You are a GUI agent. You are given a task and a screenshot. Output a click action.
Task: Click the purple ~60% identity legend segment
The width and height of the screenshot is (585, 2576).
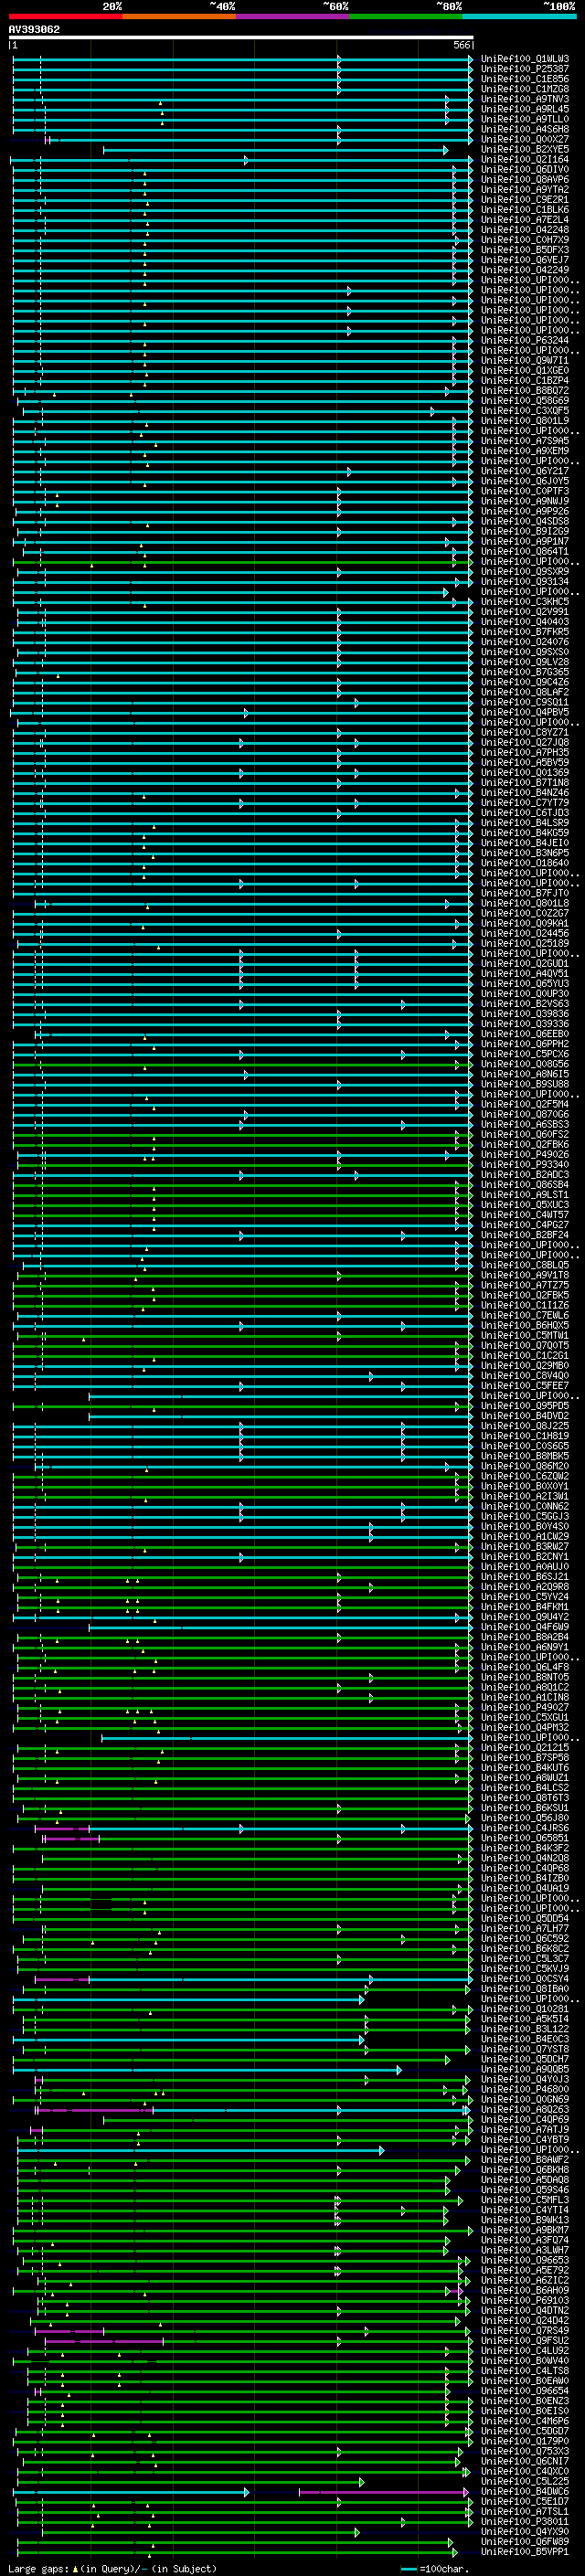tap(293, 16)
